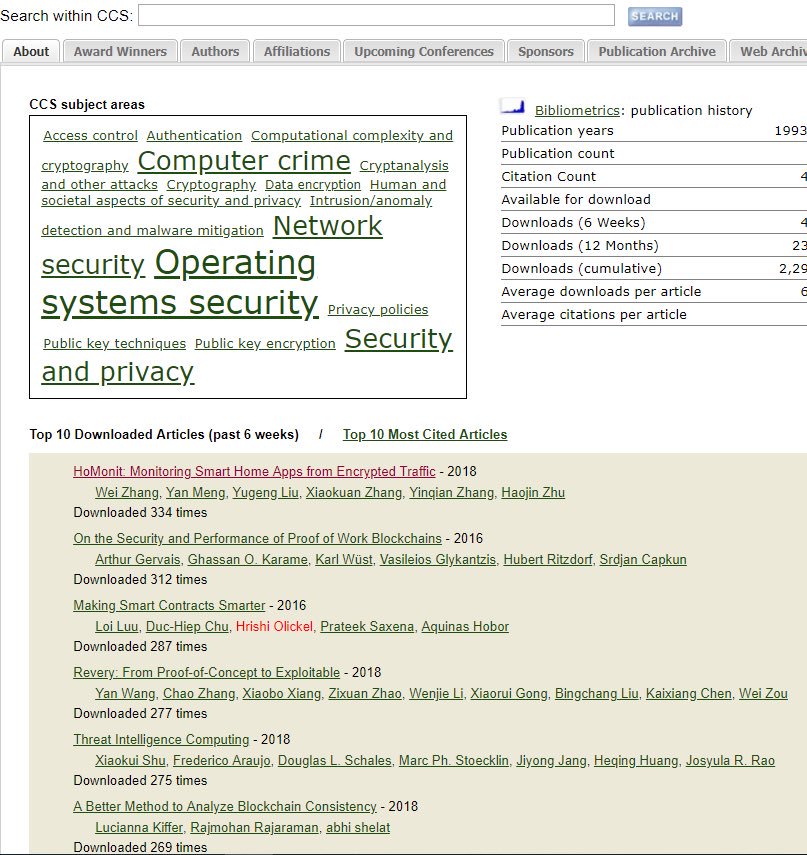The height and width of the screenshot is (855, 807).
Task: Click the Public key techniques link
Action: pyautogui.click(x=115, y=344)
